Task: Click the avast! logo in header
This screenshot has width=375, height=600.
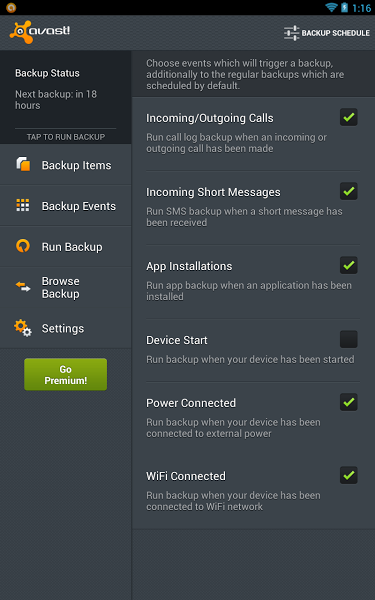Action: (40, 32)
